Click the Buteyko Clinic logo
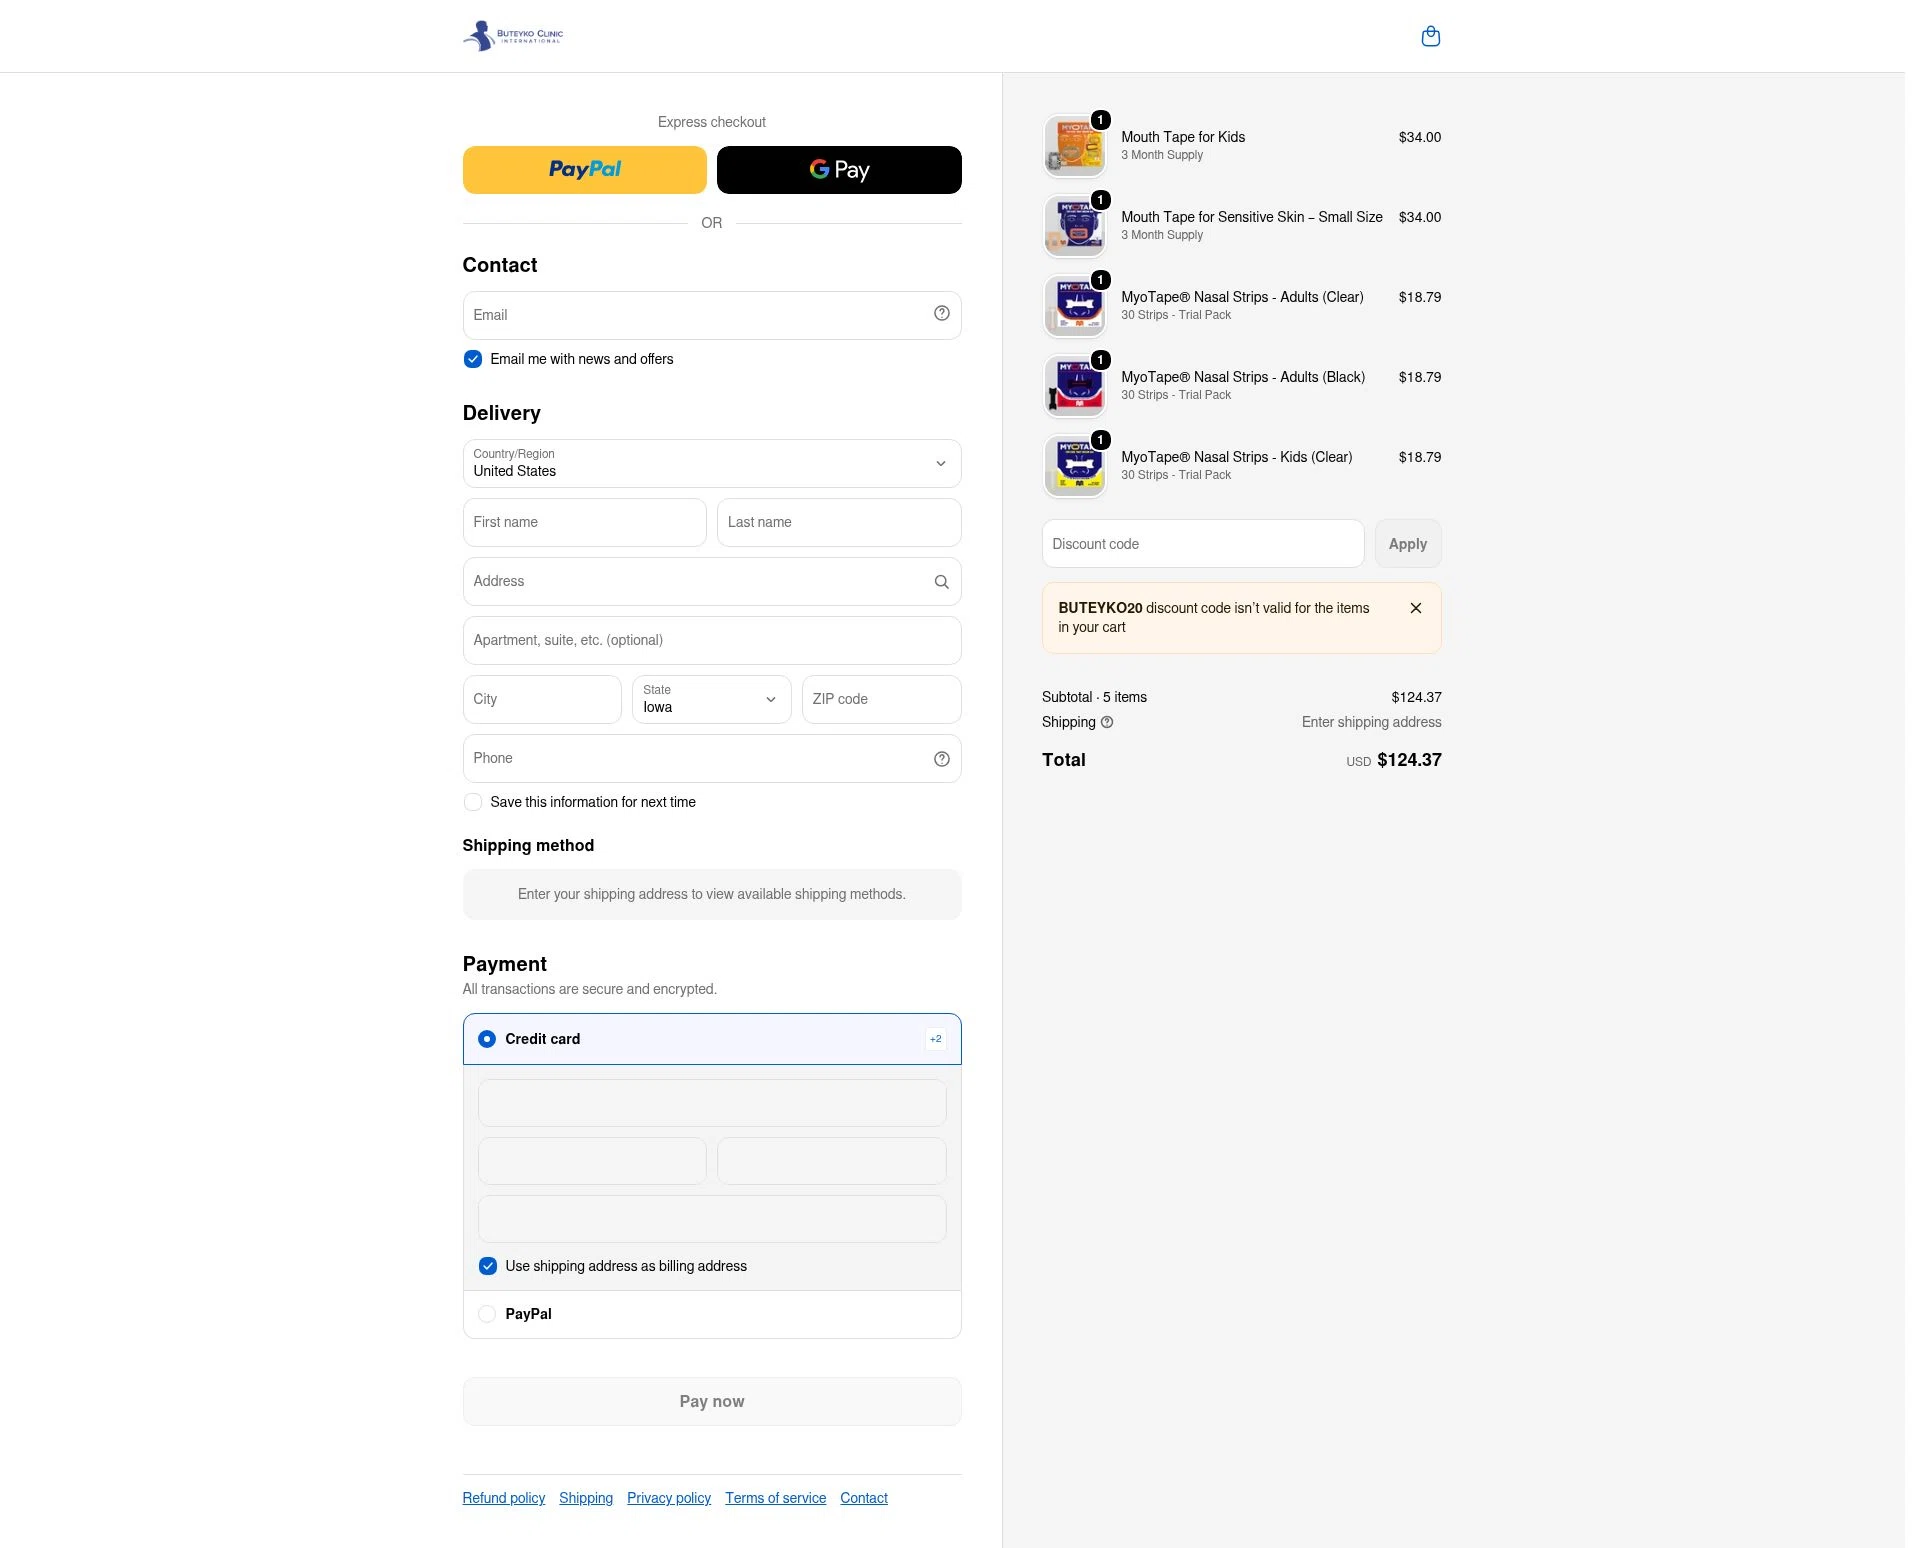This screenshot has width=1920, height=1548. click(x=513, y=36)
